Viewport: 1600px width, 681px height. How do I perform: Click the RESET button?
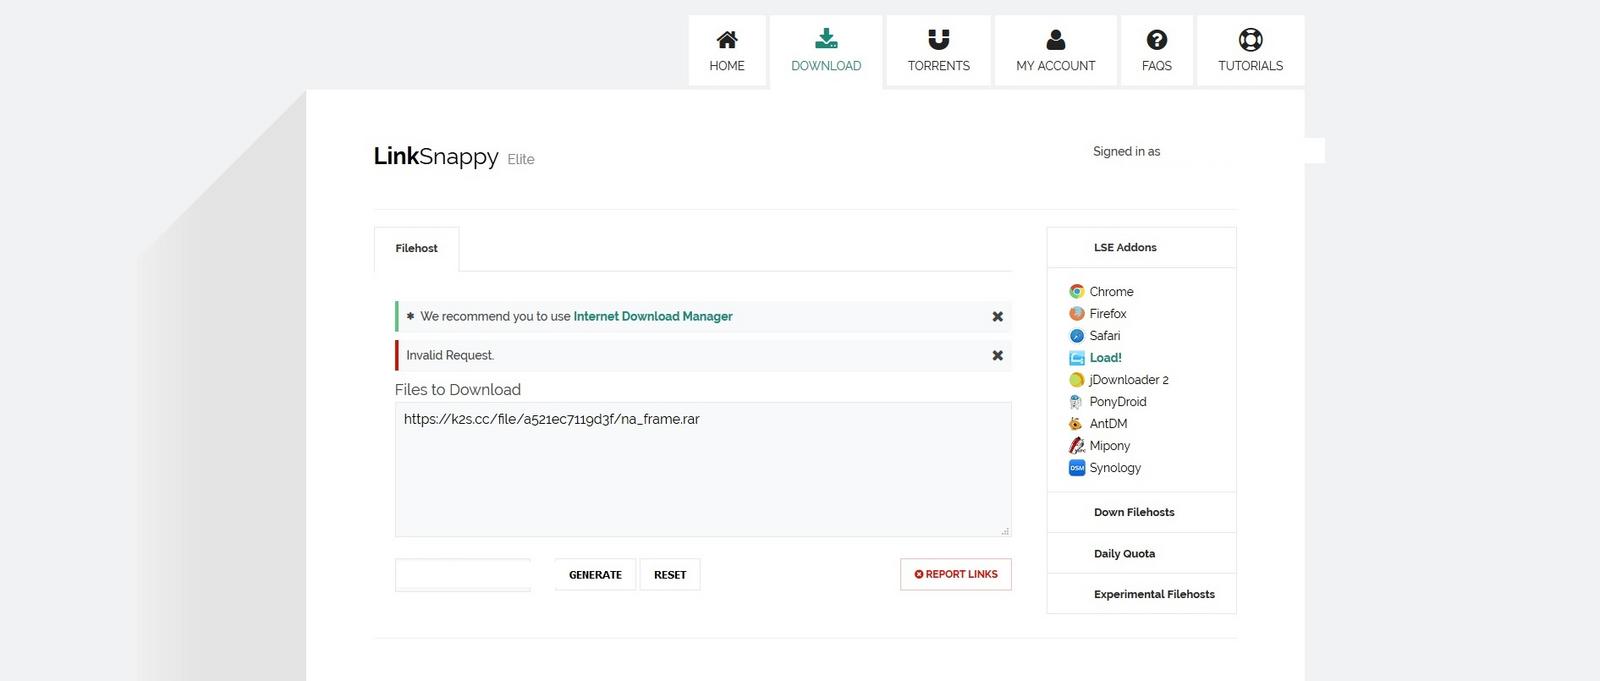tap(670, 575)
